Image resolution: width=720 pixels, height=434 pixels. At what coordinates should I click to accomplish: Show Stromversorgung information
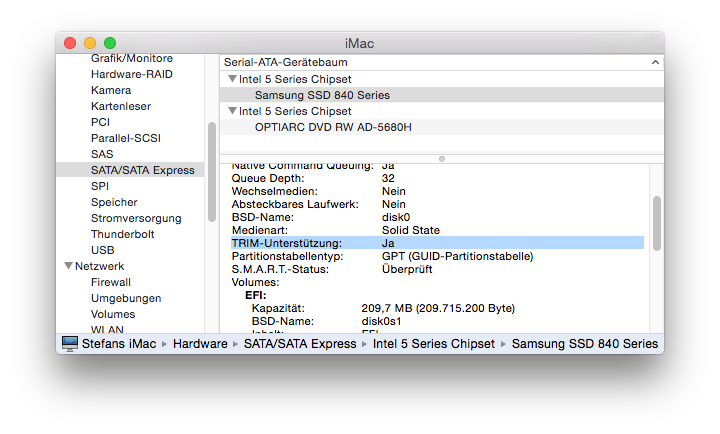136,219
